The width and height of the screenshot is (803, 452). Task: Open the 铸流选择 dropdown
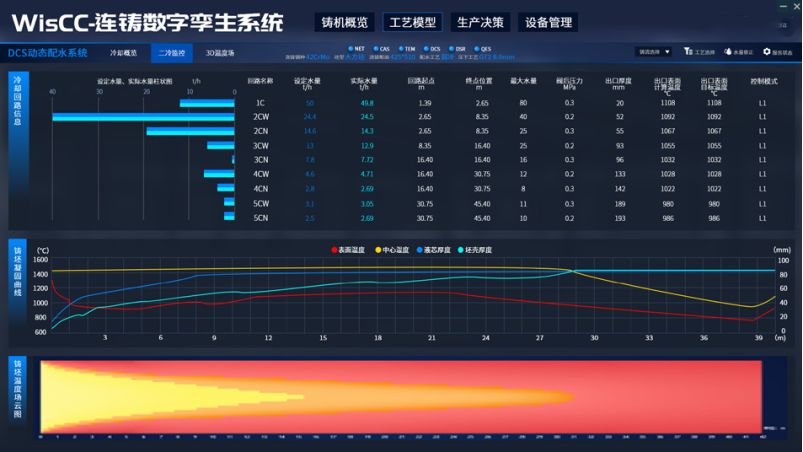(653, 52)
